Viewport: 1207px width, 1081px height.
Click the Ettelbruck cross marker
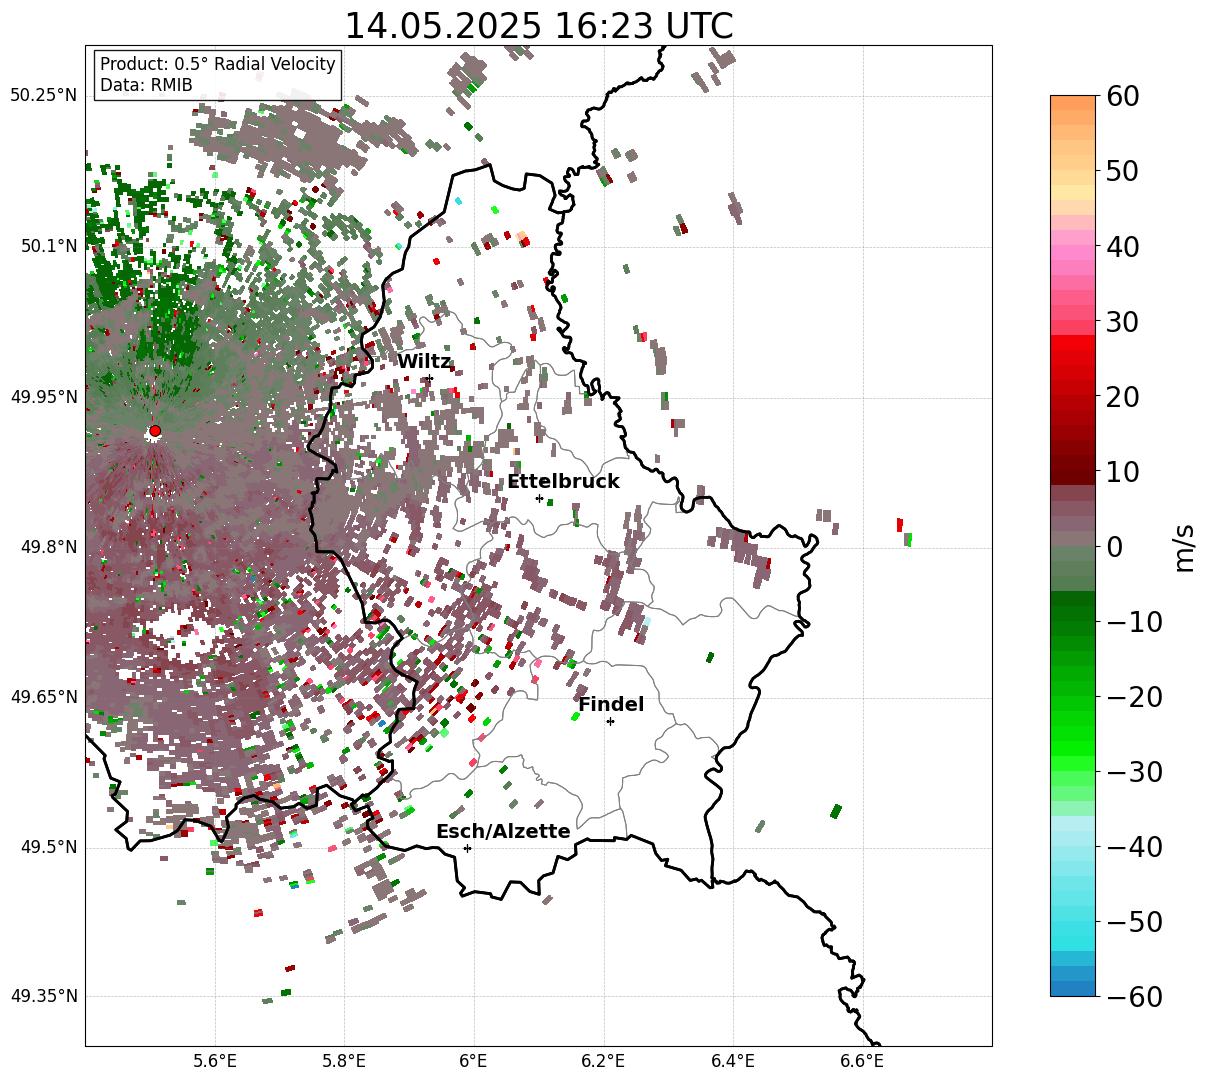click(x=539, y=498)
